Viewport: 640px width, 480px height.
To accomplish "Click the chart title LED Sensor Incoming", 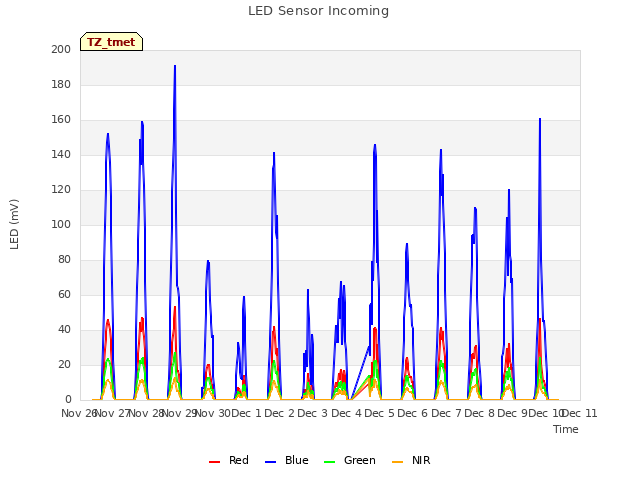I will pos(318,11).
